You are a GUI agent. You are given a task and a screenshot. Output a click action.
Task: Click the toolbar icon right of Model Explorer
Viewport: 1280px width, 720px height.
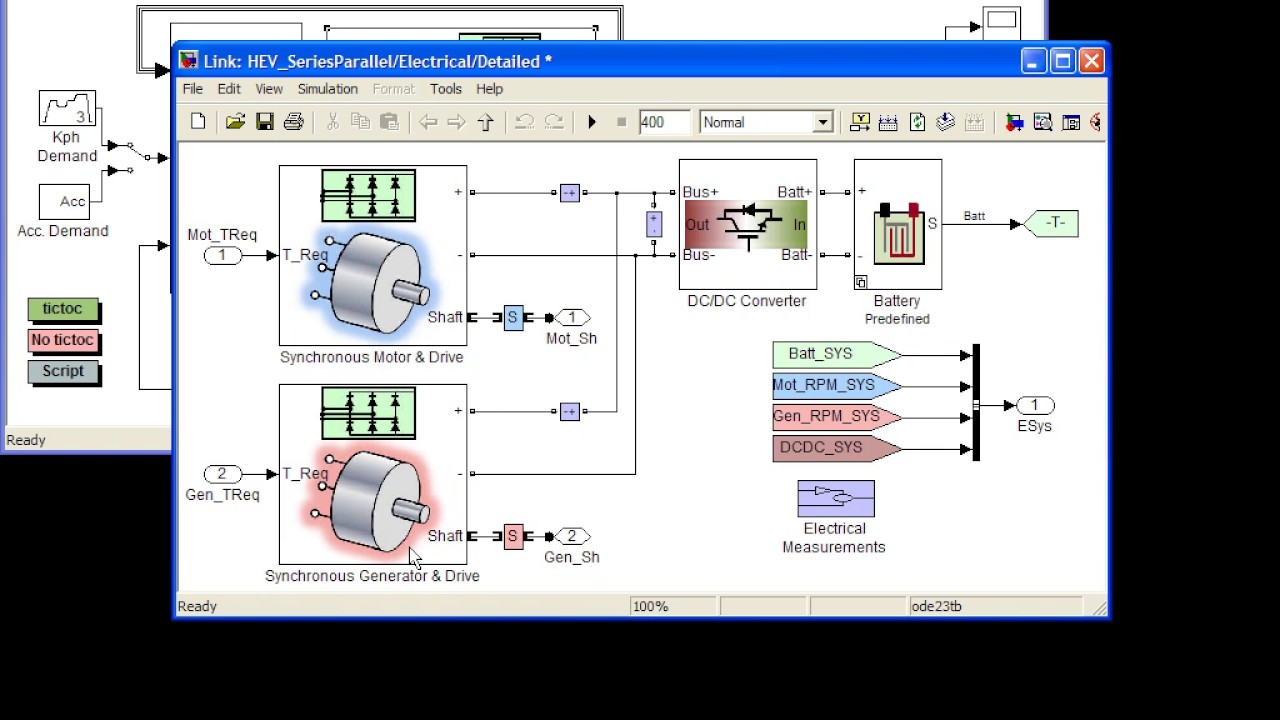point(1071,122)
